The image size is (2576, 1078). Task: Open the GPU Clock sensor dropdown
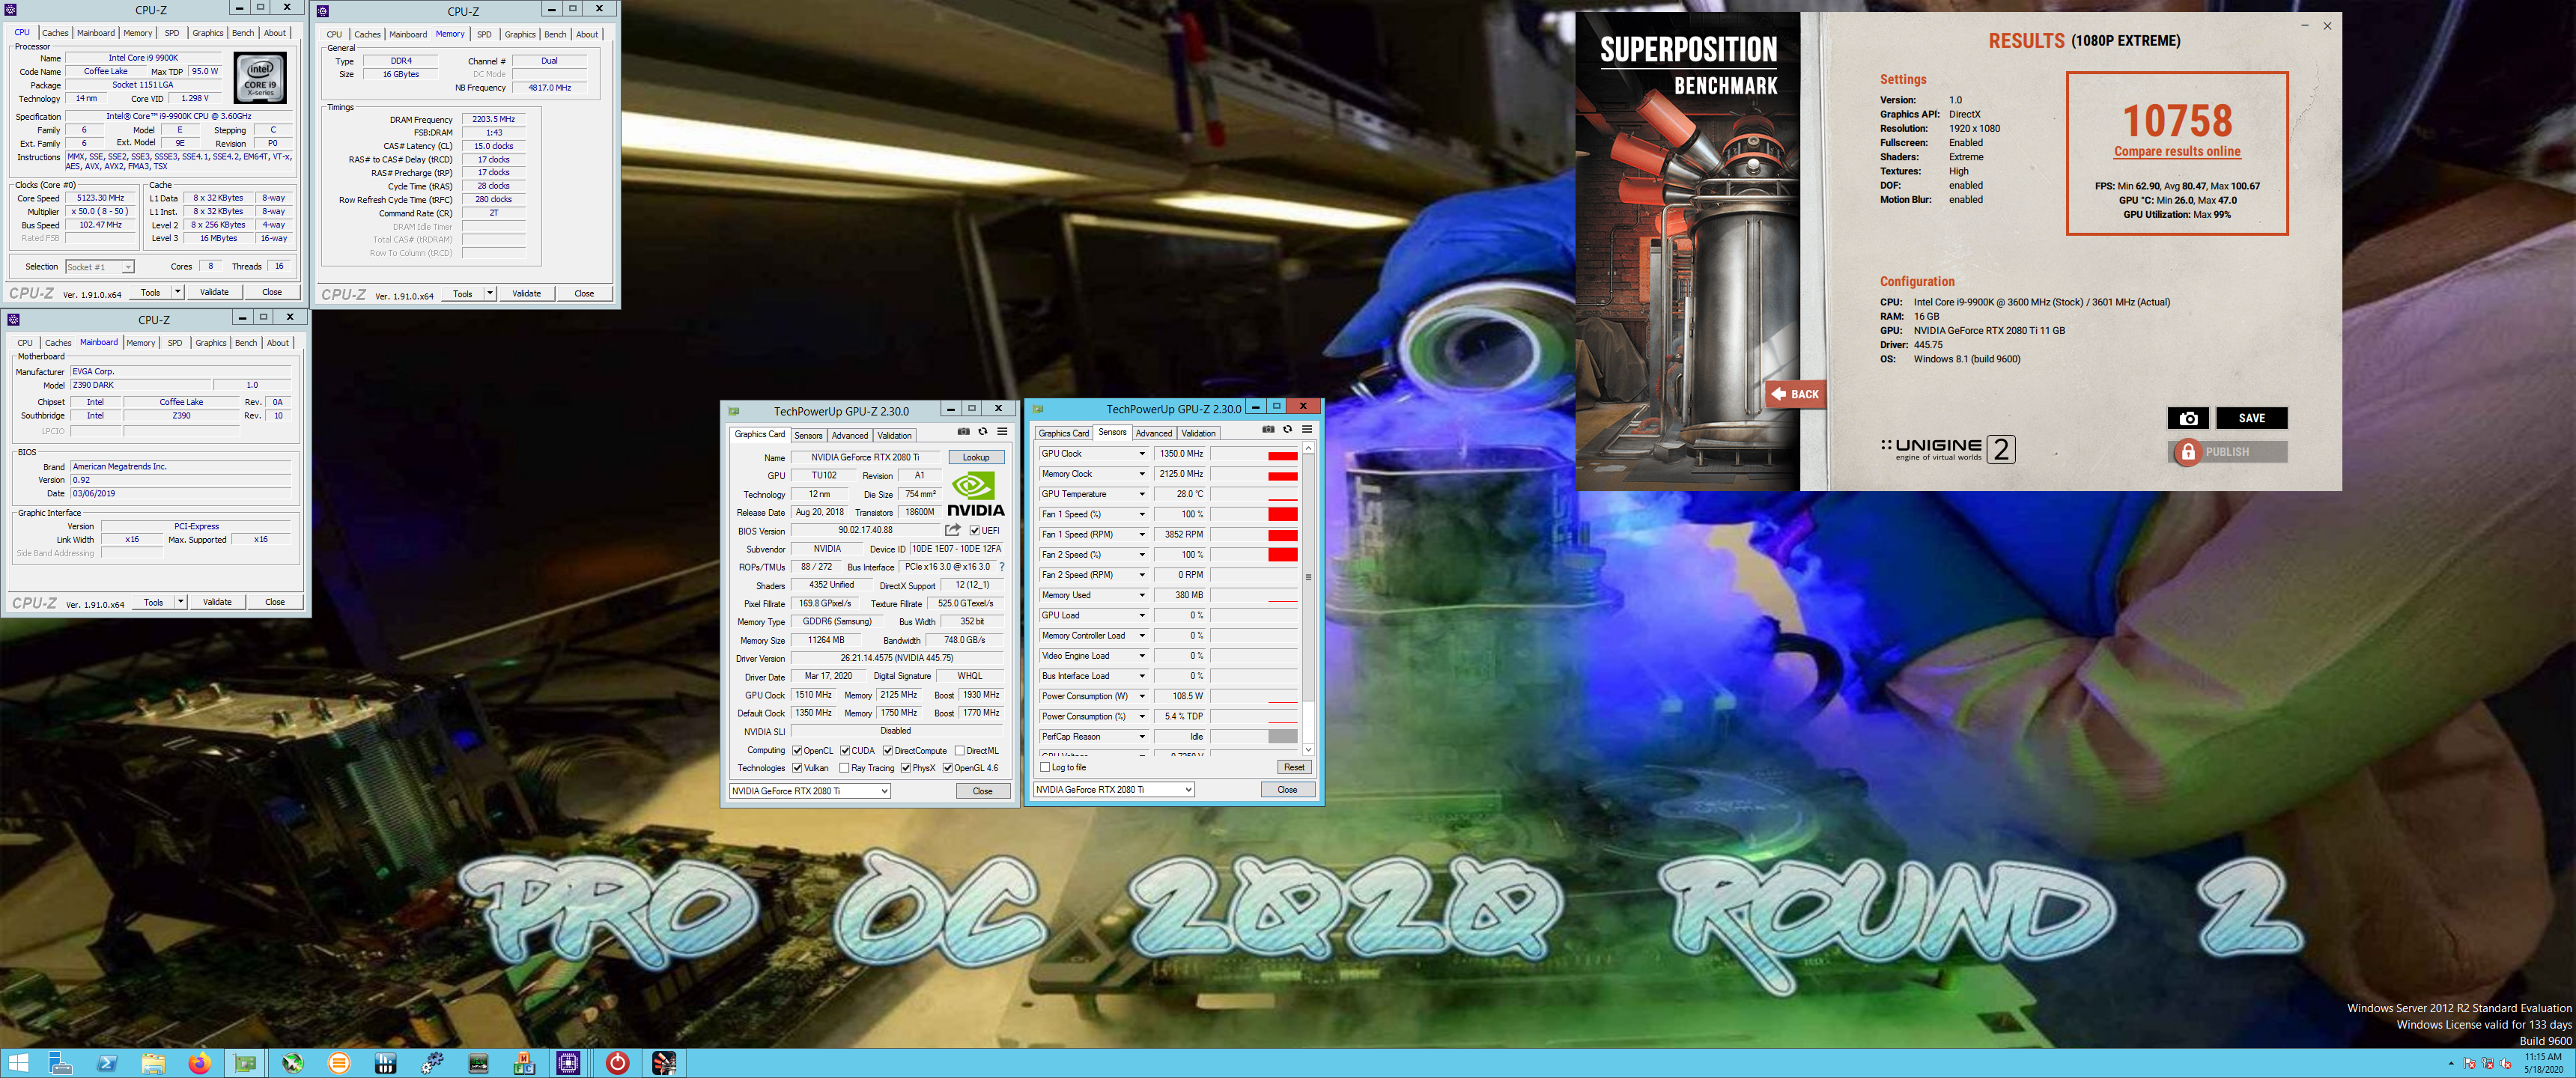coord(1142,454)
